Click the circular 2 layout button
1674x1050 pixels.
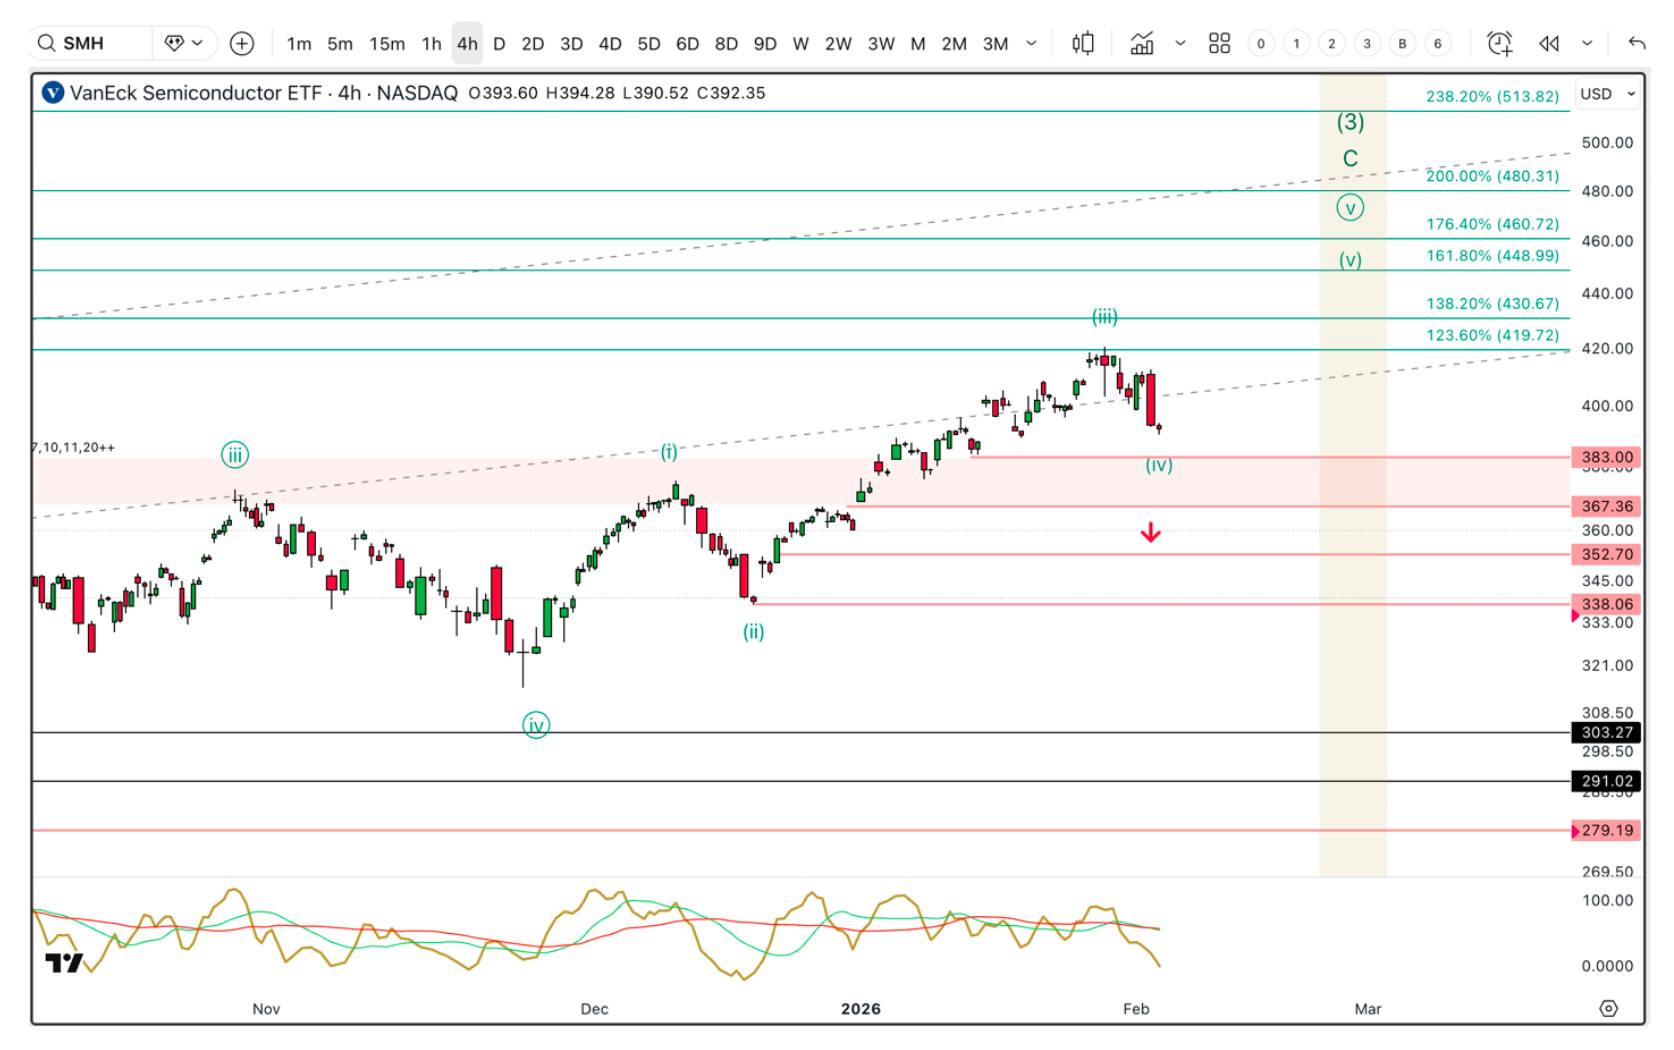(1331, 43)
